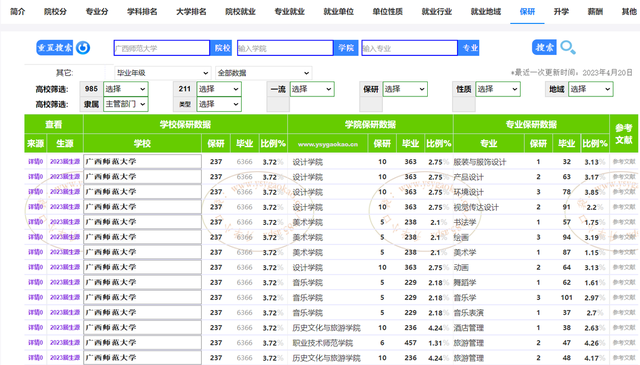
Task: Focus the 输入专业 input field
Action: 409,48
